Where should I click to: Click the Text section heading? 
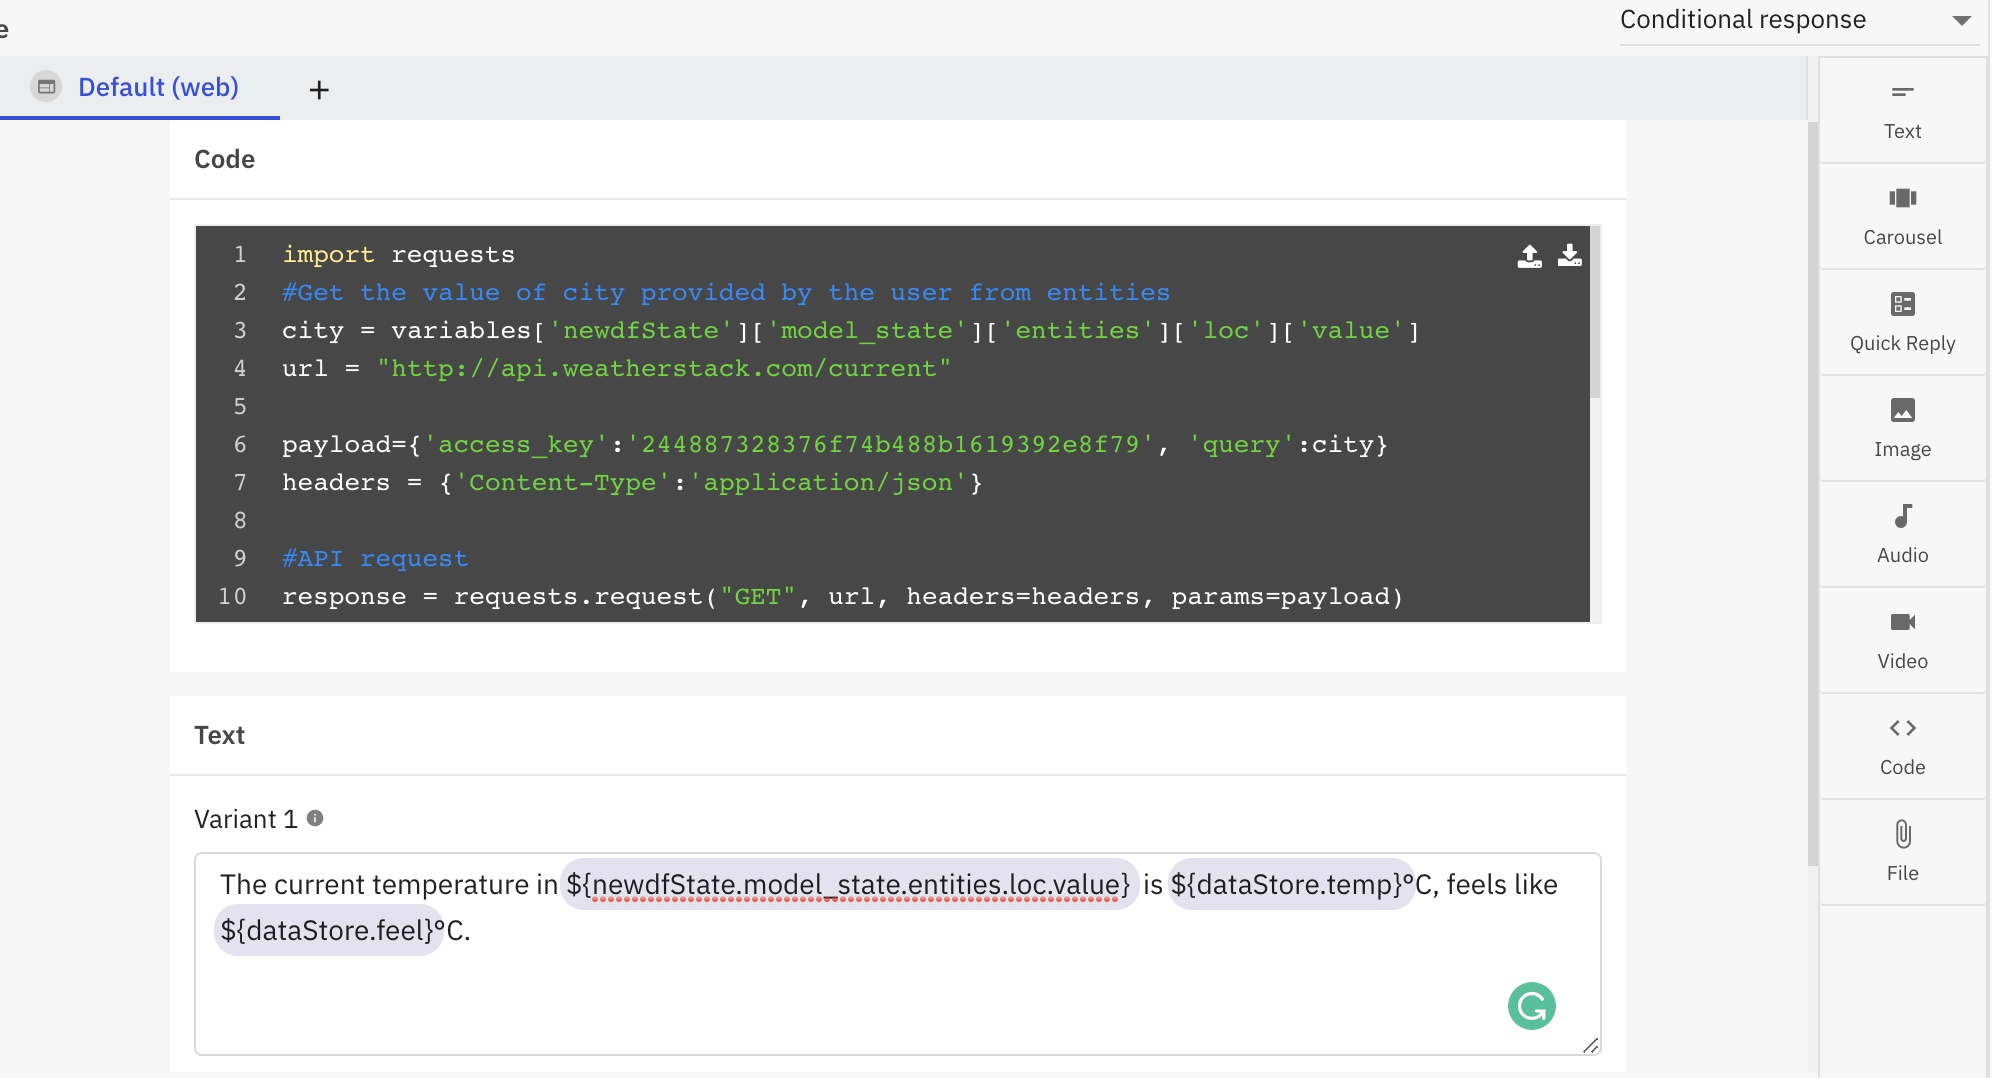219,735
